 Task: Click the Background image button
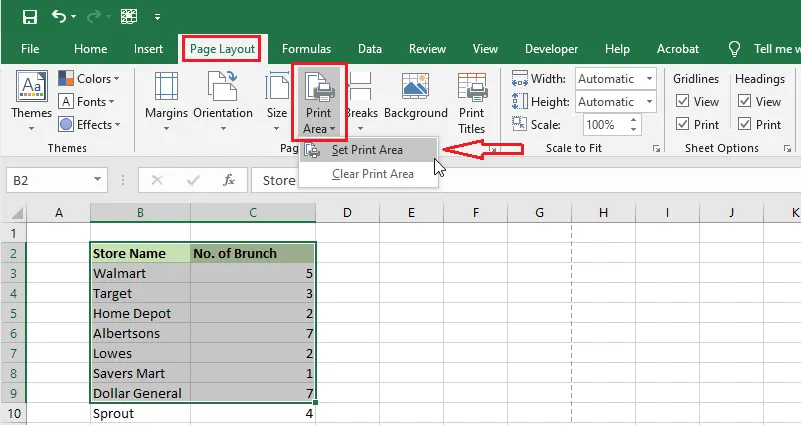[415, 96]
